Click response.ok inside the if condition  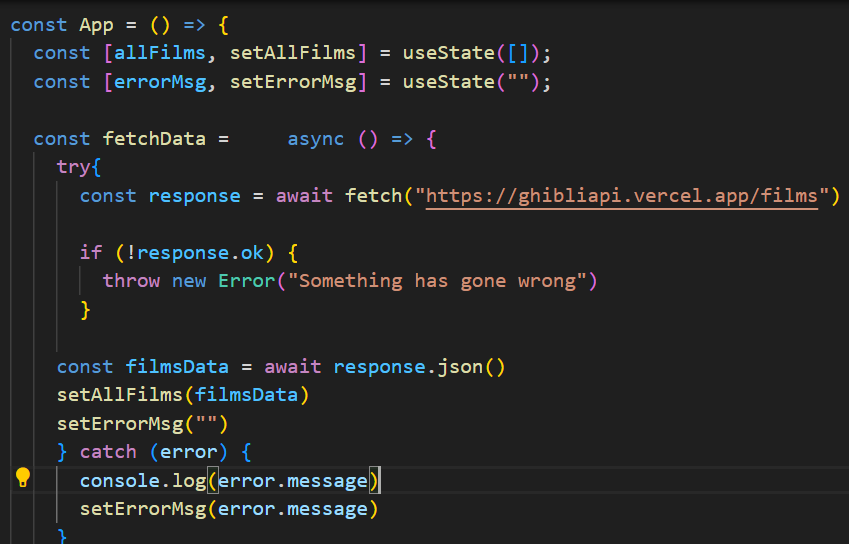(x=200, y=253)
